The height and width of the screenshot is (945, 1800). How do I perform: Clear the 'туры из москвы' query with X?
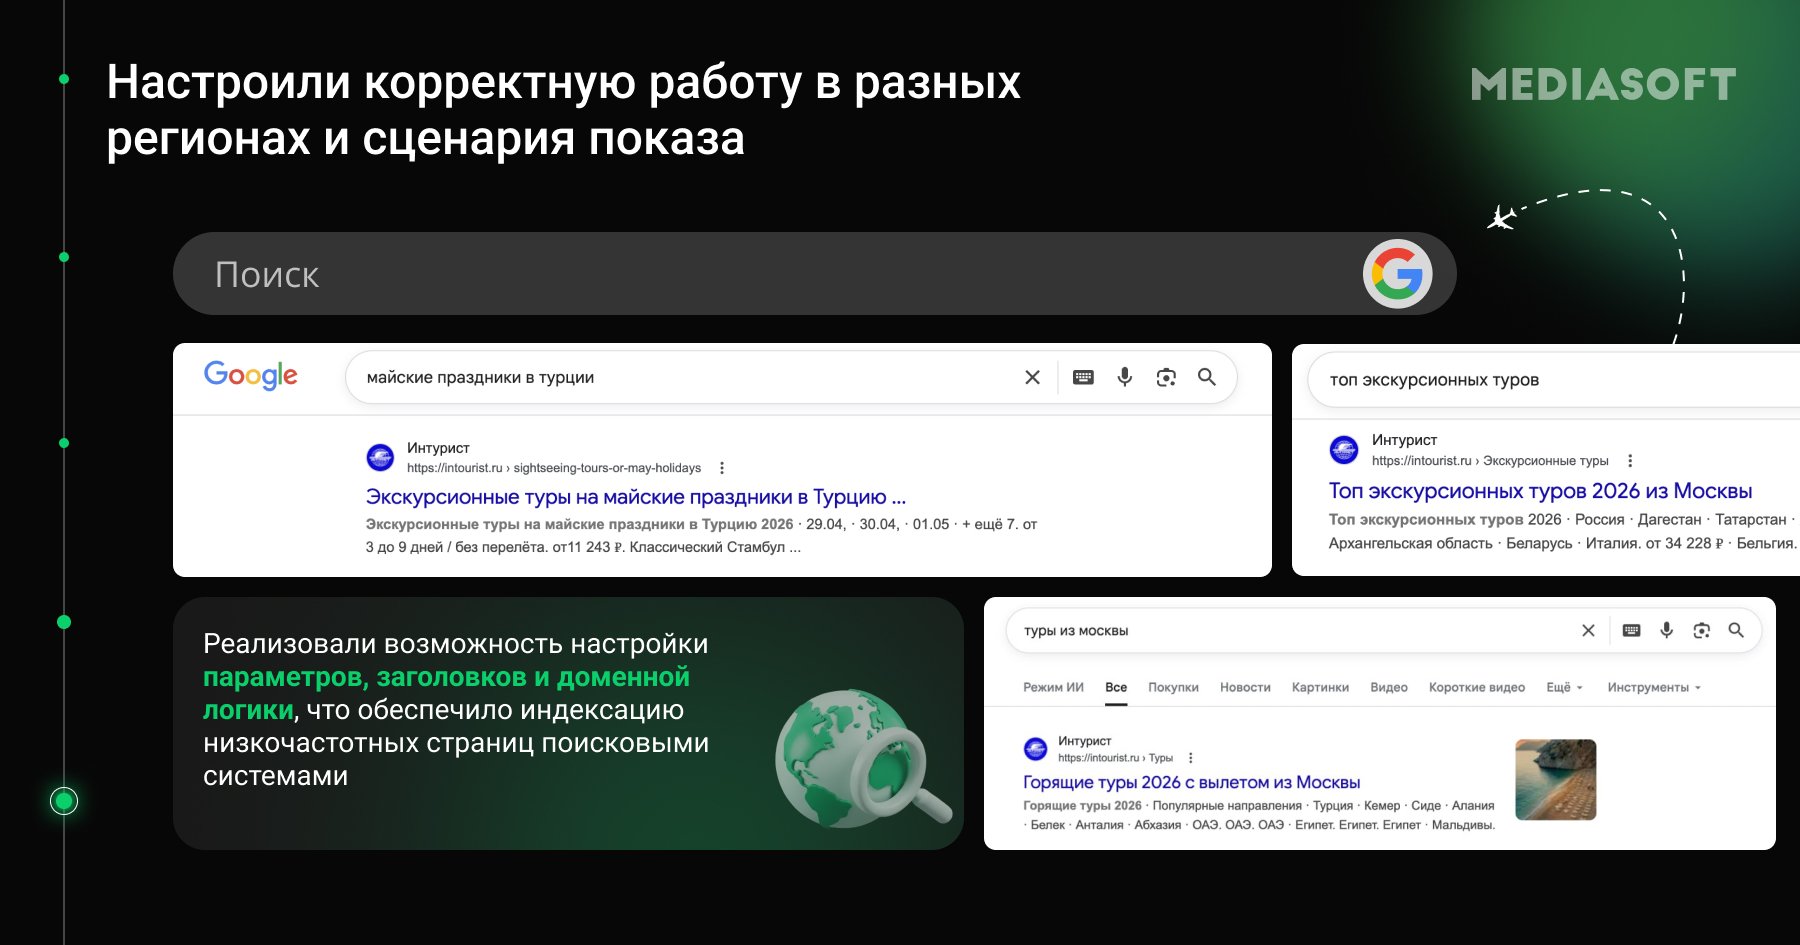[x=1588, y=630]
